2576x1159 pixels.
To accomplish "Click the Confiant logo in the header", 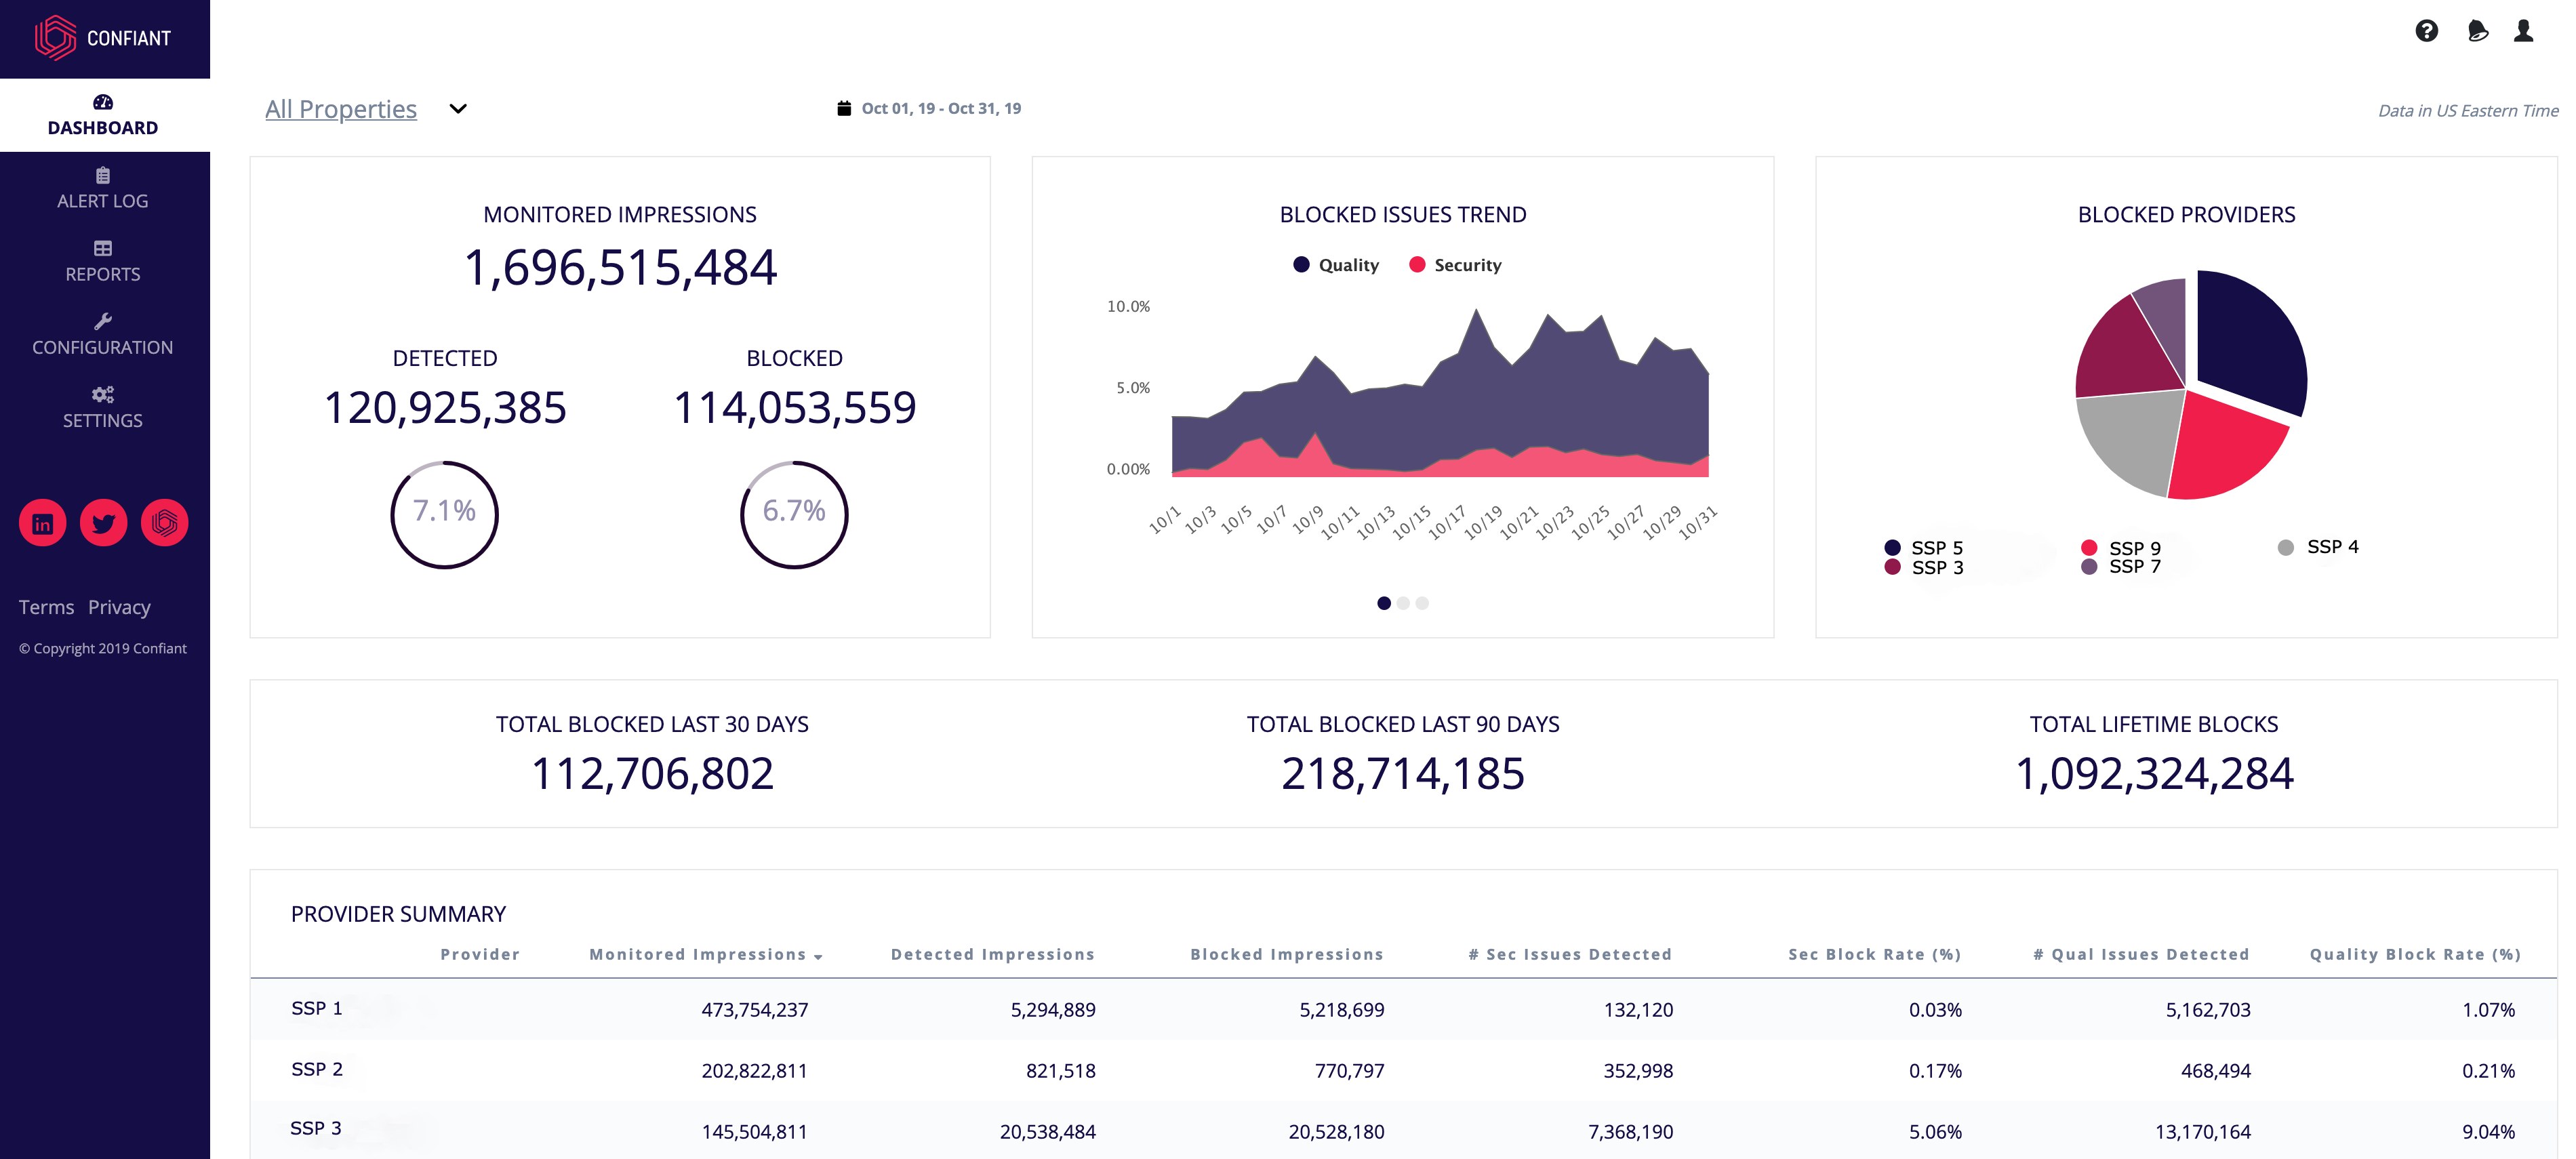I will click(103, 38).
